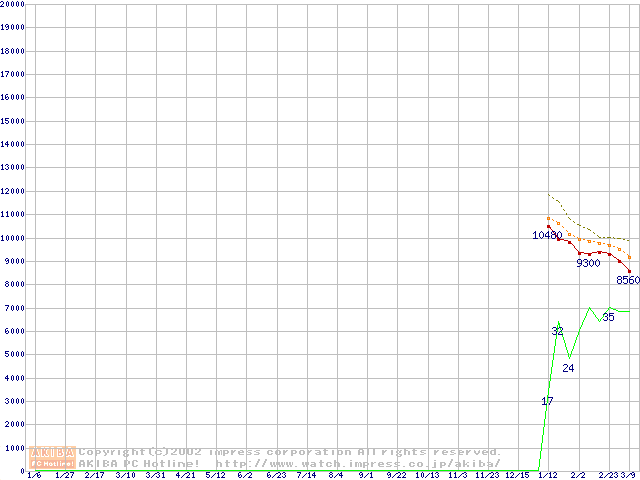This screenshot has width=640, height=480.
Task: Click the 1/6 date on x-axis
Action: click(33, 475)
